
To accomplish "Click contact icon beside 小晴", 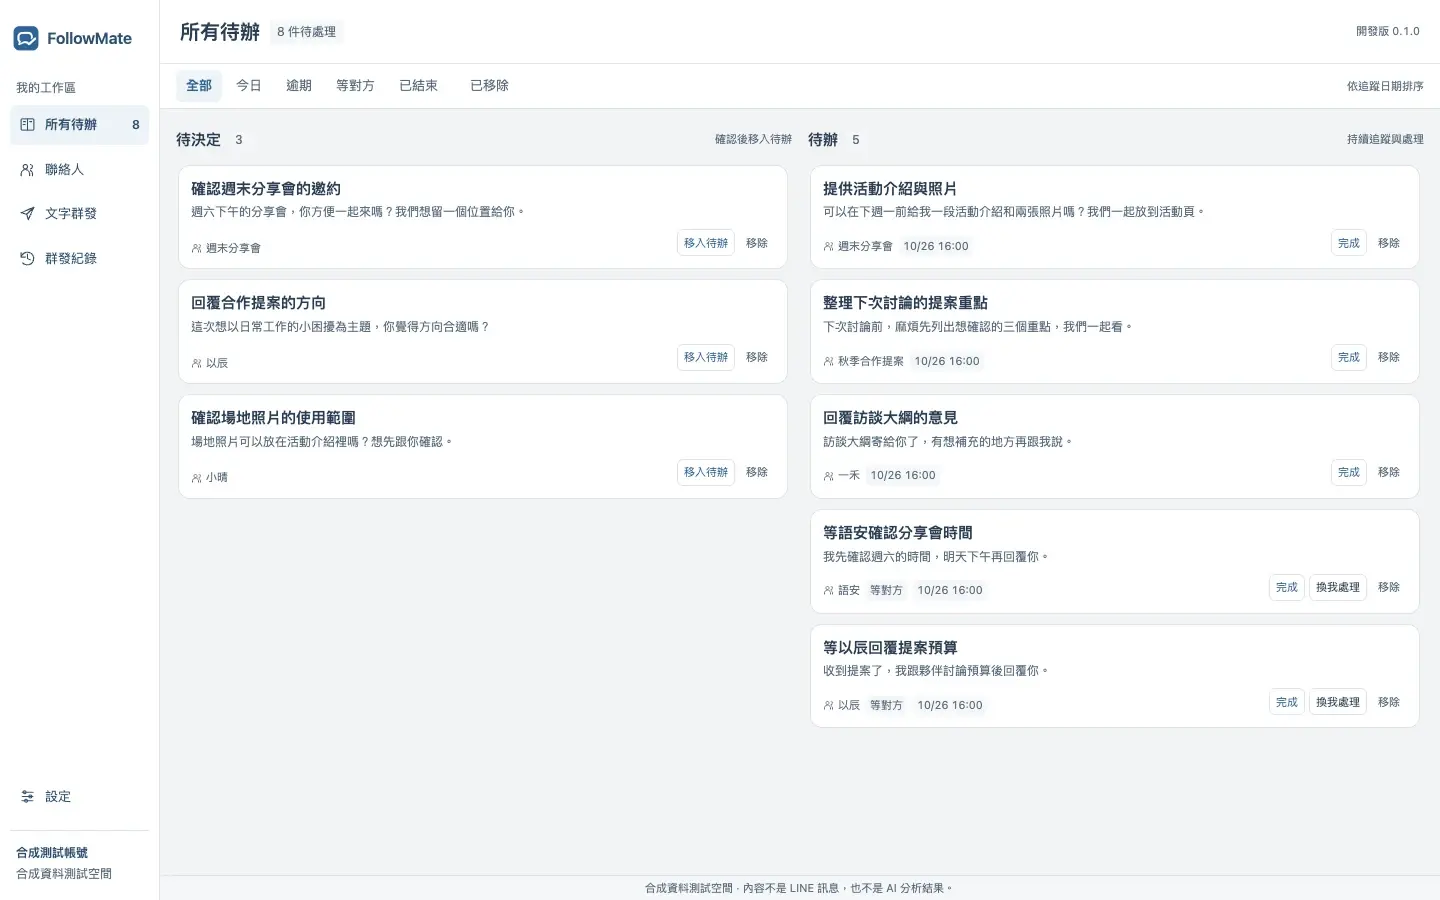I will pos(196,478).
